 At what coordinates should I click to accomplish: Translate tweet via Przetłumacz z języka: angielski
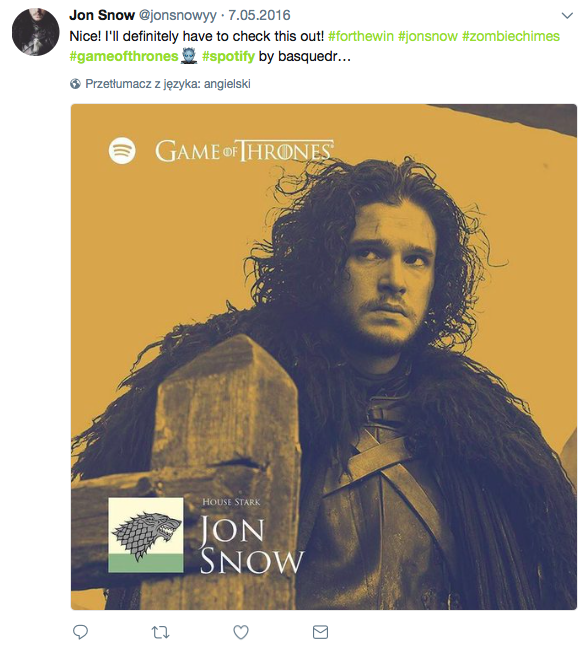[x=168, y=84]
